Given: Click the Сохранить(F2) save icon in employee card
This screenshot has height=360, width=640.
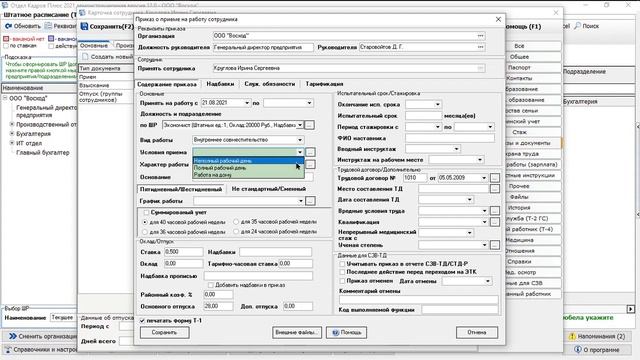Looking at the screenshot, I should (84, 27).
